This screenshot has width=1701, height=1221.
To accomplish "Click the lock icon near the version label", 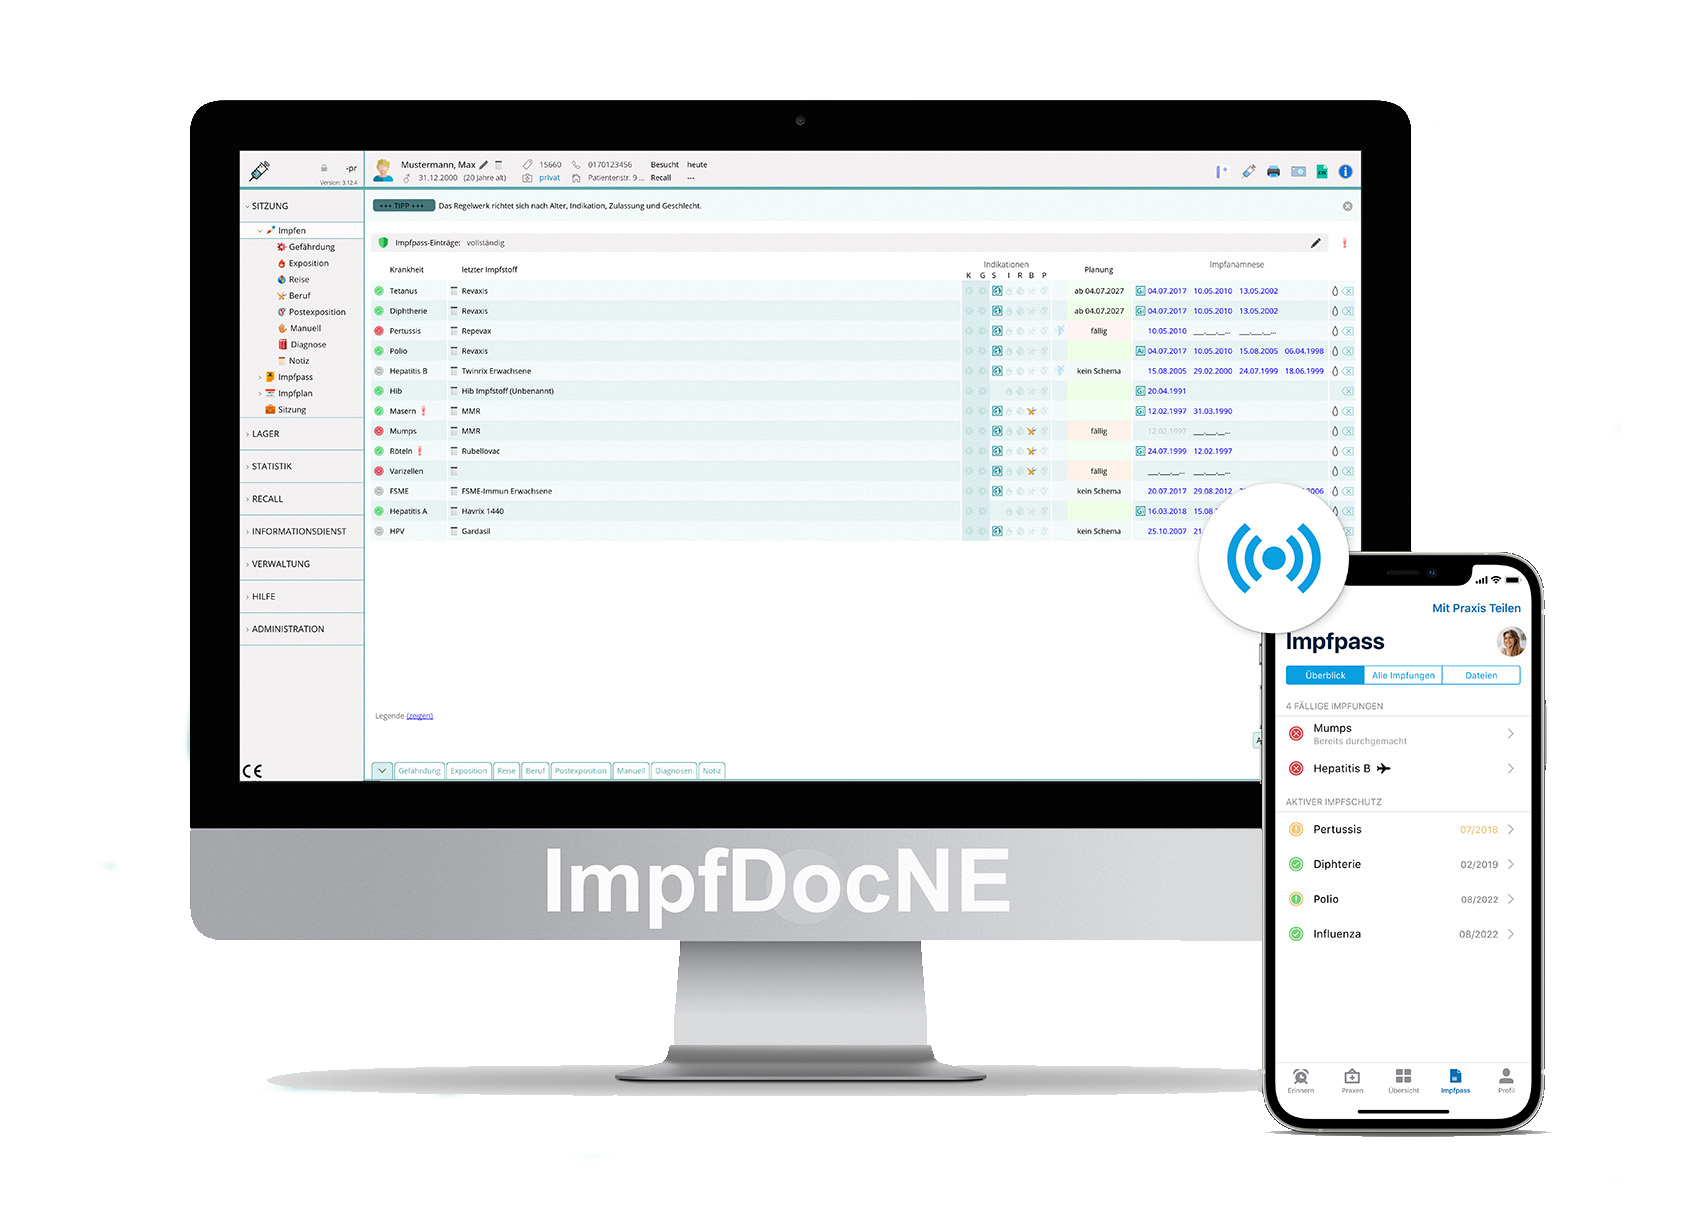I will click(x=324, y=168).
